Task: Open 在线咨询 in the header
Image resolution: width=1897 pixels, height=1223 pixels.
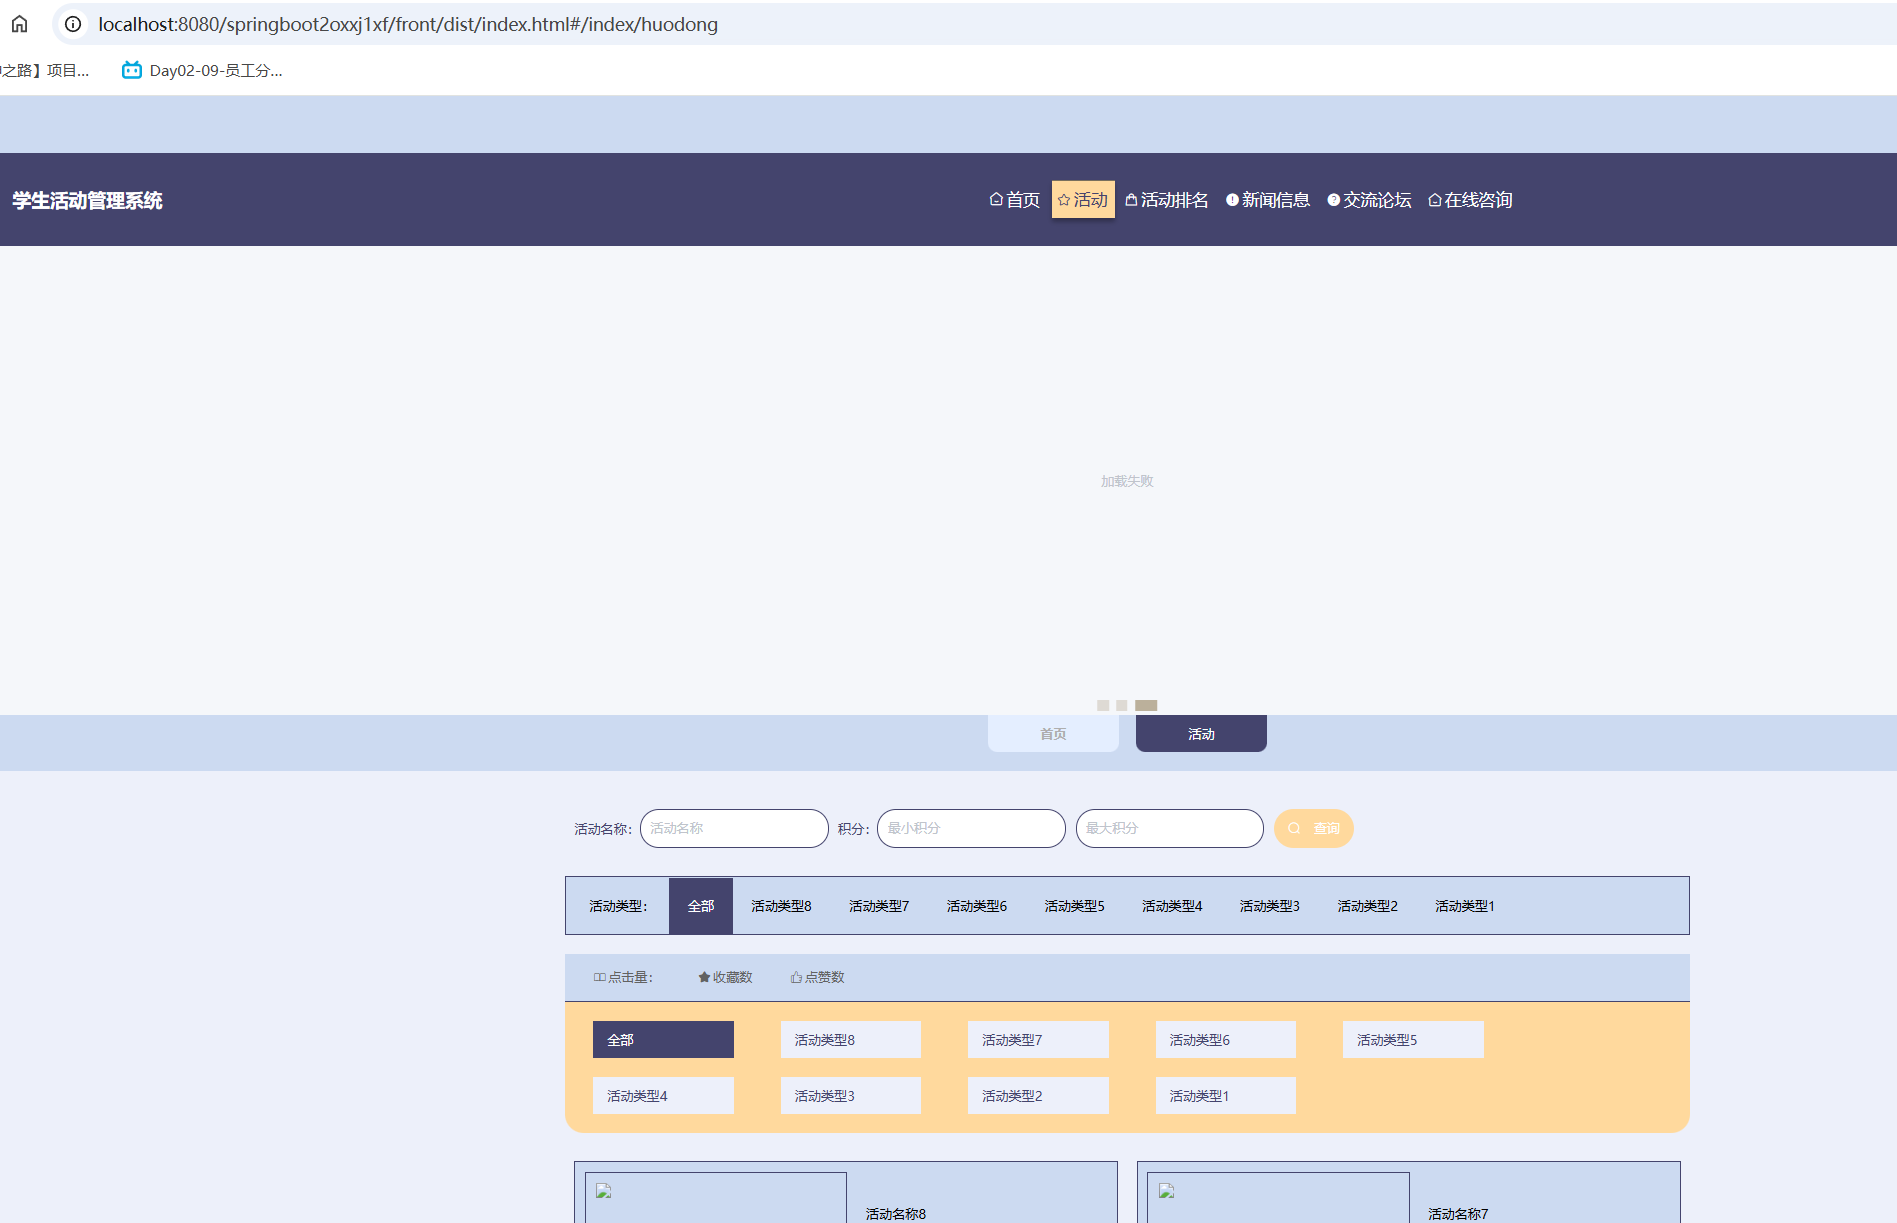Action: tap(1469, 200)
